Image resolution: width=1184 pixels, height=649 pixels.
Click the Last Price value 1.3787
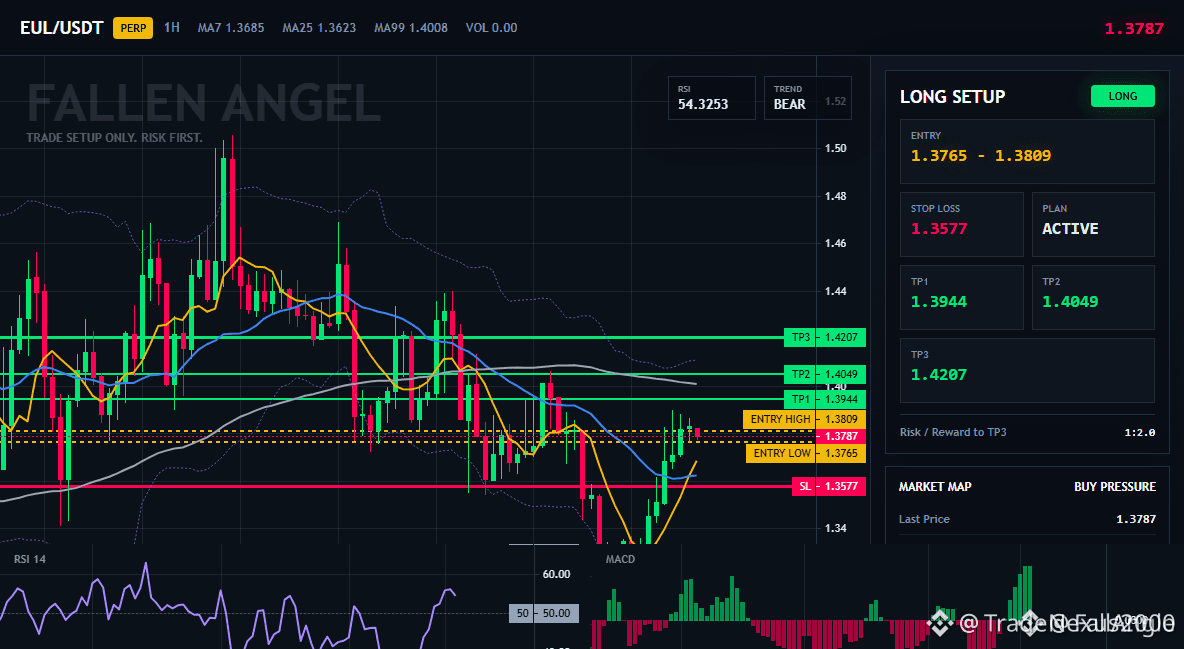pyautogui.click(x=1136, y=519)
